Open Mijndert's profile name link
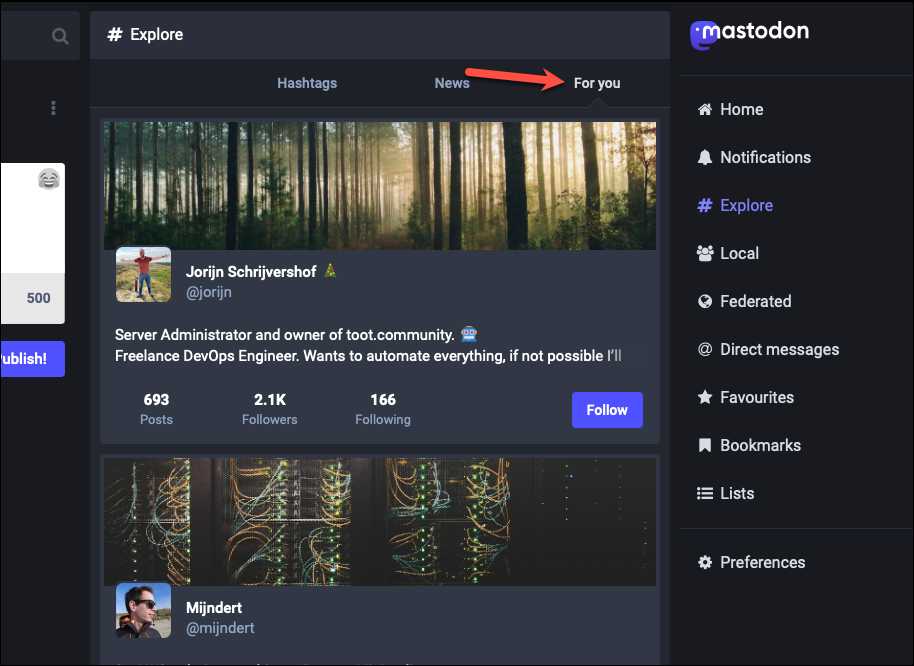Screen dimensions: 914x666 (x=214, y=608)
